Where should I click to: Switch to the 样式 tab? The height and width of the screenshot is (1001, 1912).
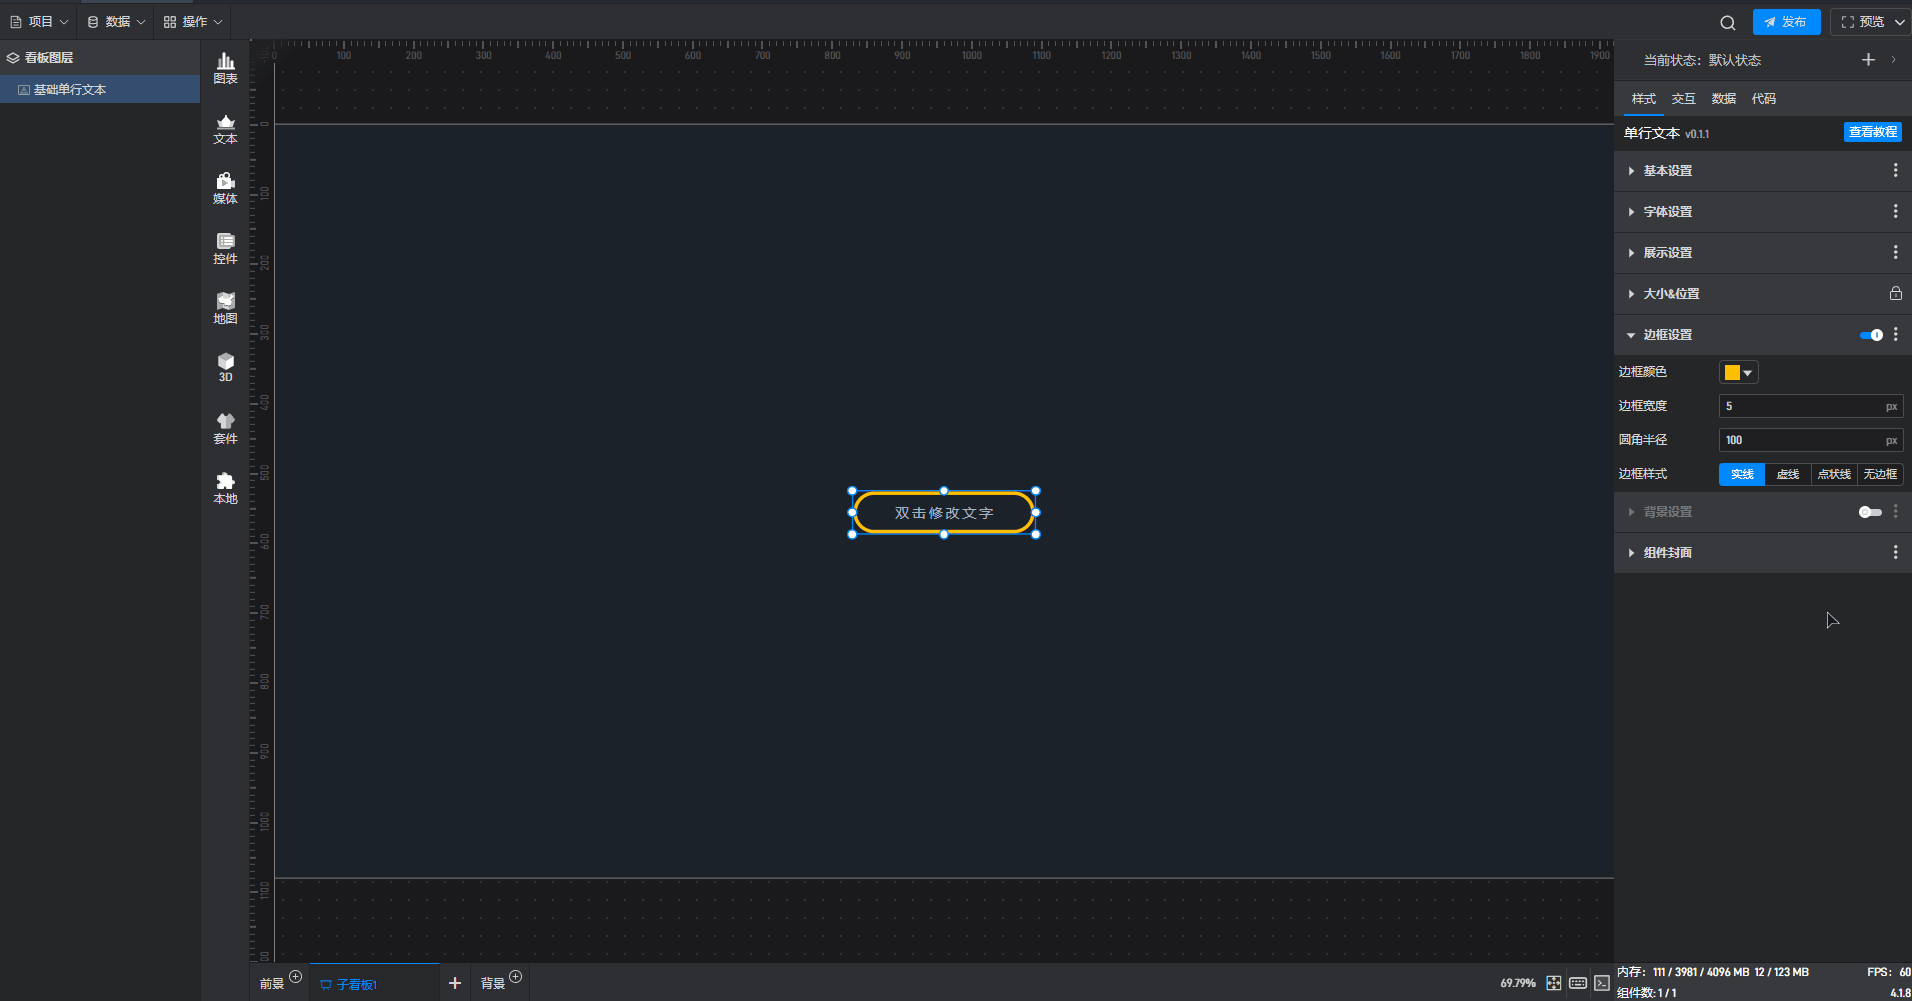1644,99
